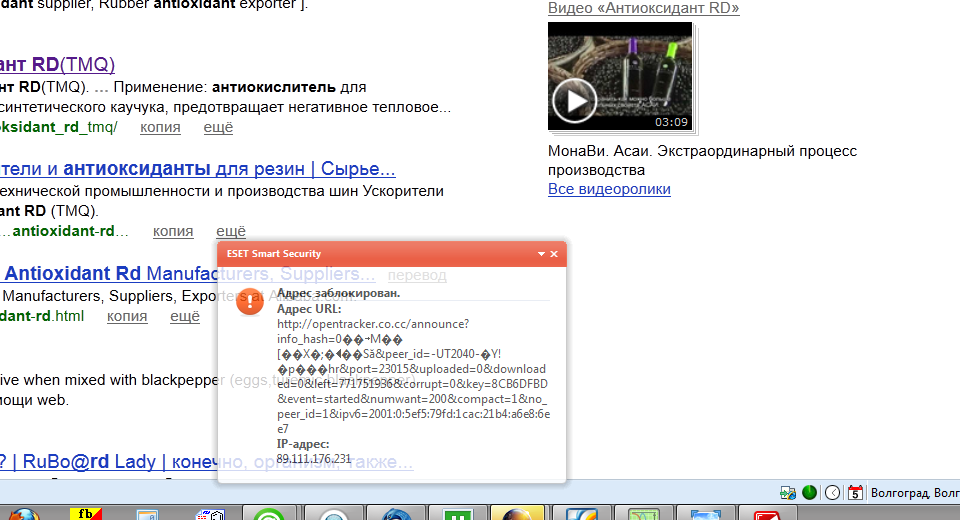Open the RD(TMQ) search result title
The image size is (960, 520).
coord(57,65)
